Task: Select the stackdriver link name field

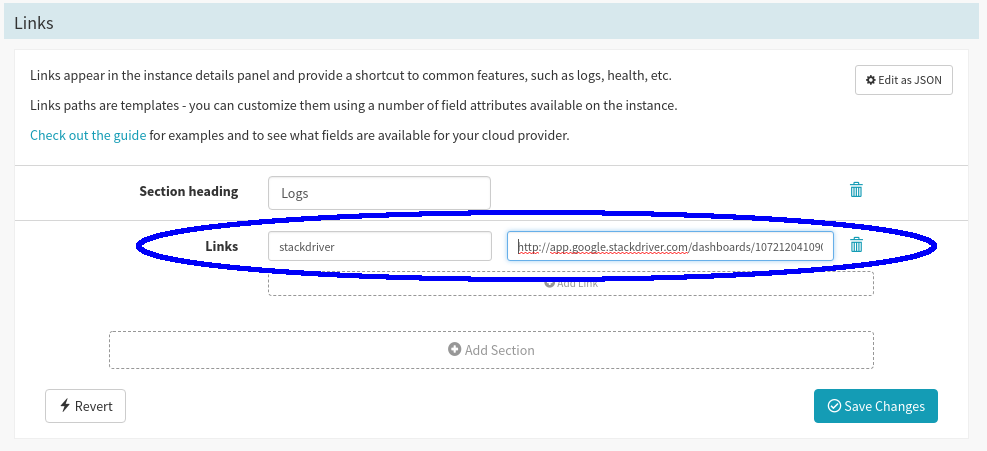Action: [380, 246]
